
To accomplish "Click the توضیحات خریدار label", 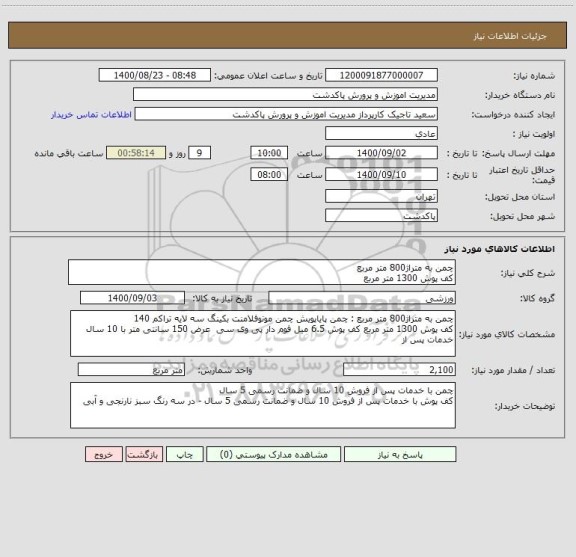I will click(x=525, y=406).
